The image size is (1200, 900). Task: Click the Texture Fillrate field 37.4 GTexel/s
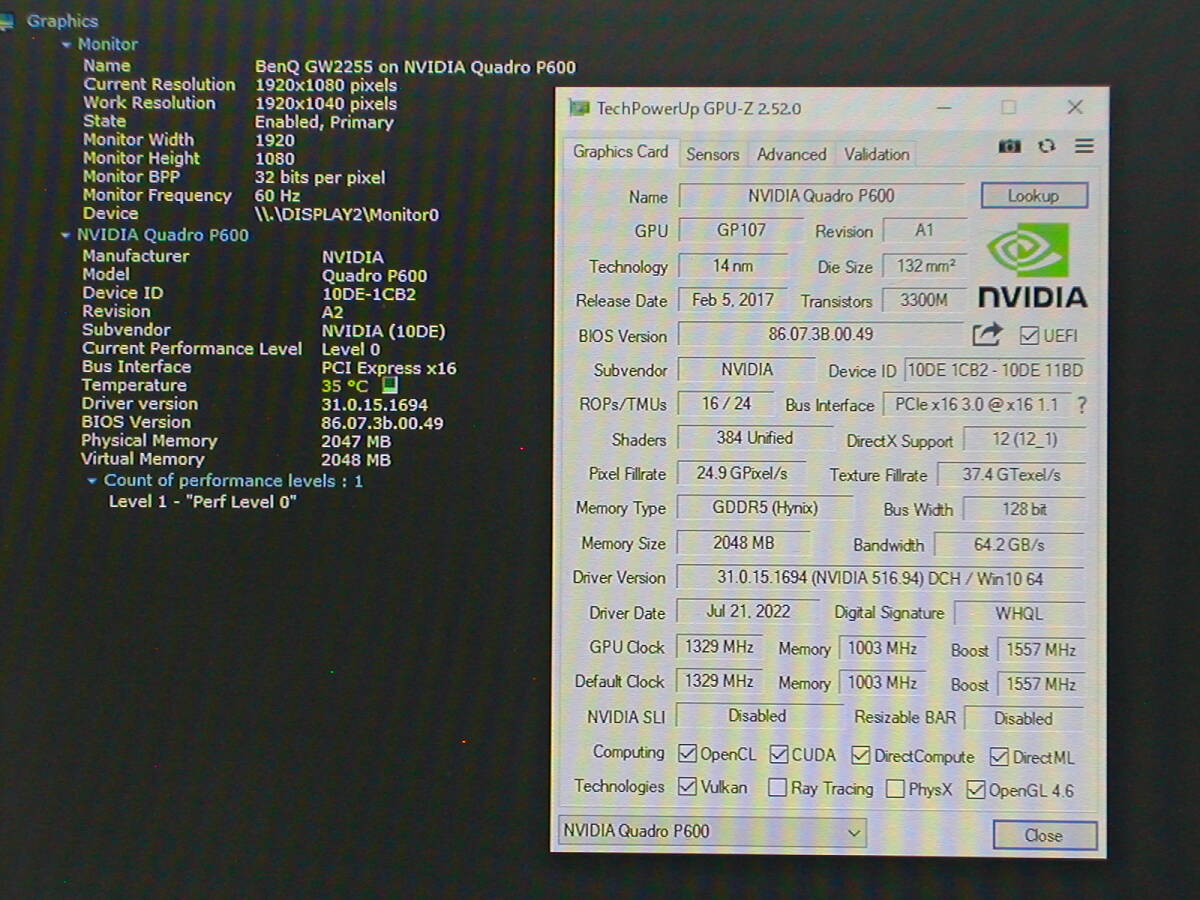1011,475
